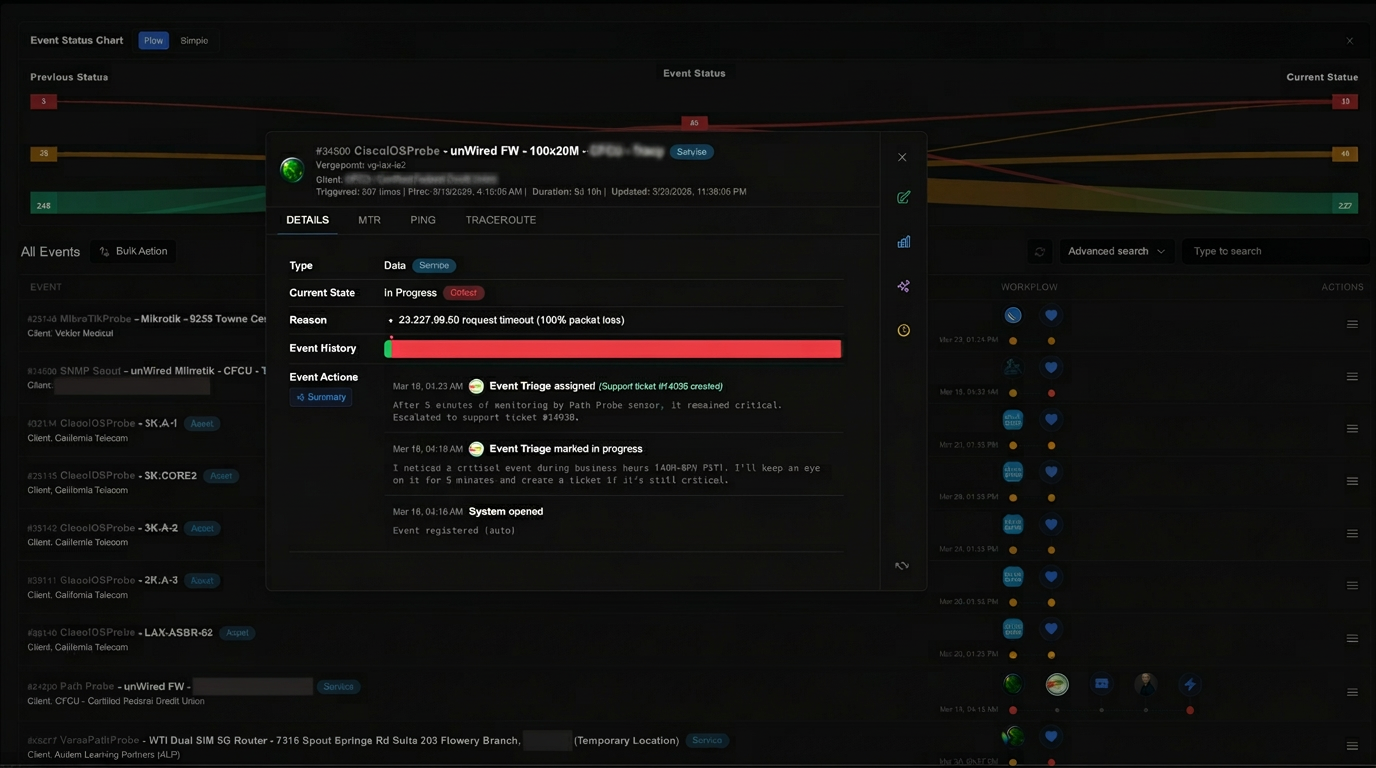
Task: Open the support ticket link in Event Triage assigned
Action: (660, 386)
